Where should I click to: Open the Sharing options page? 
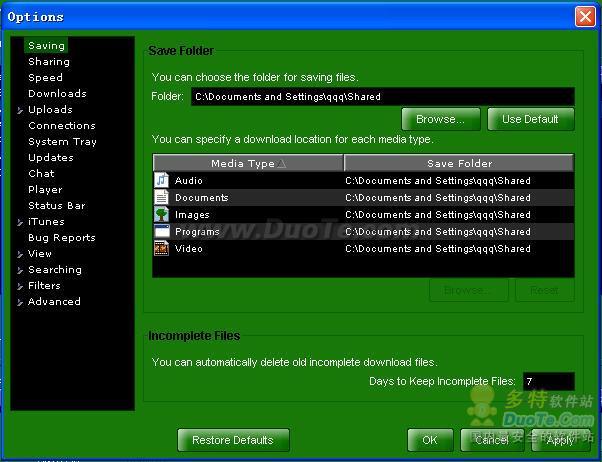(x=49, y=61)
